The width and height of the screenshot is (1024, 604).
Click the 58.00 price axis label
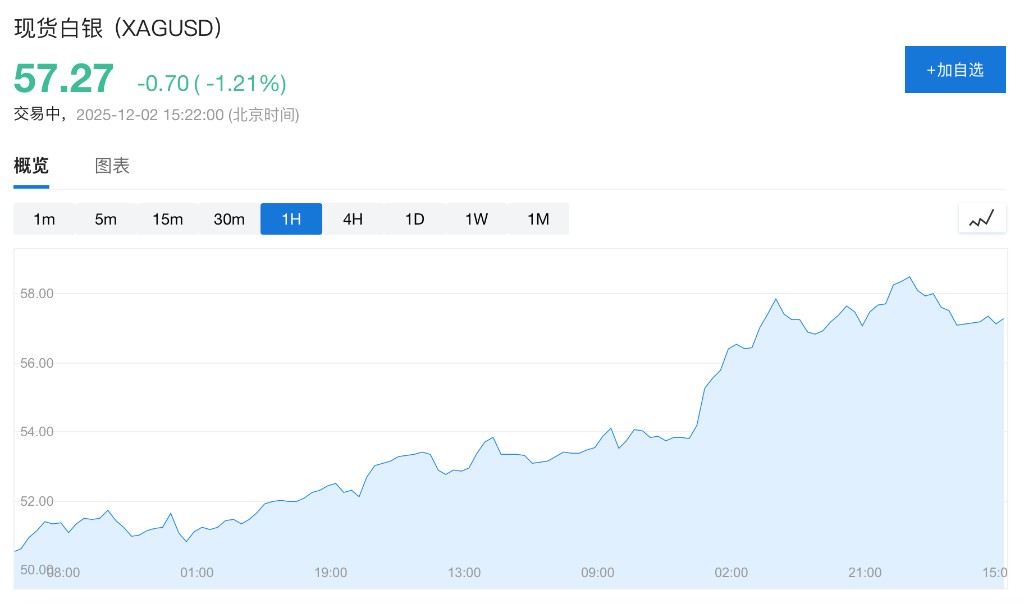tap(36, 294)
